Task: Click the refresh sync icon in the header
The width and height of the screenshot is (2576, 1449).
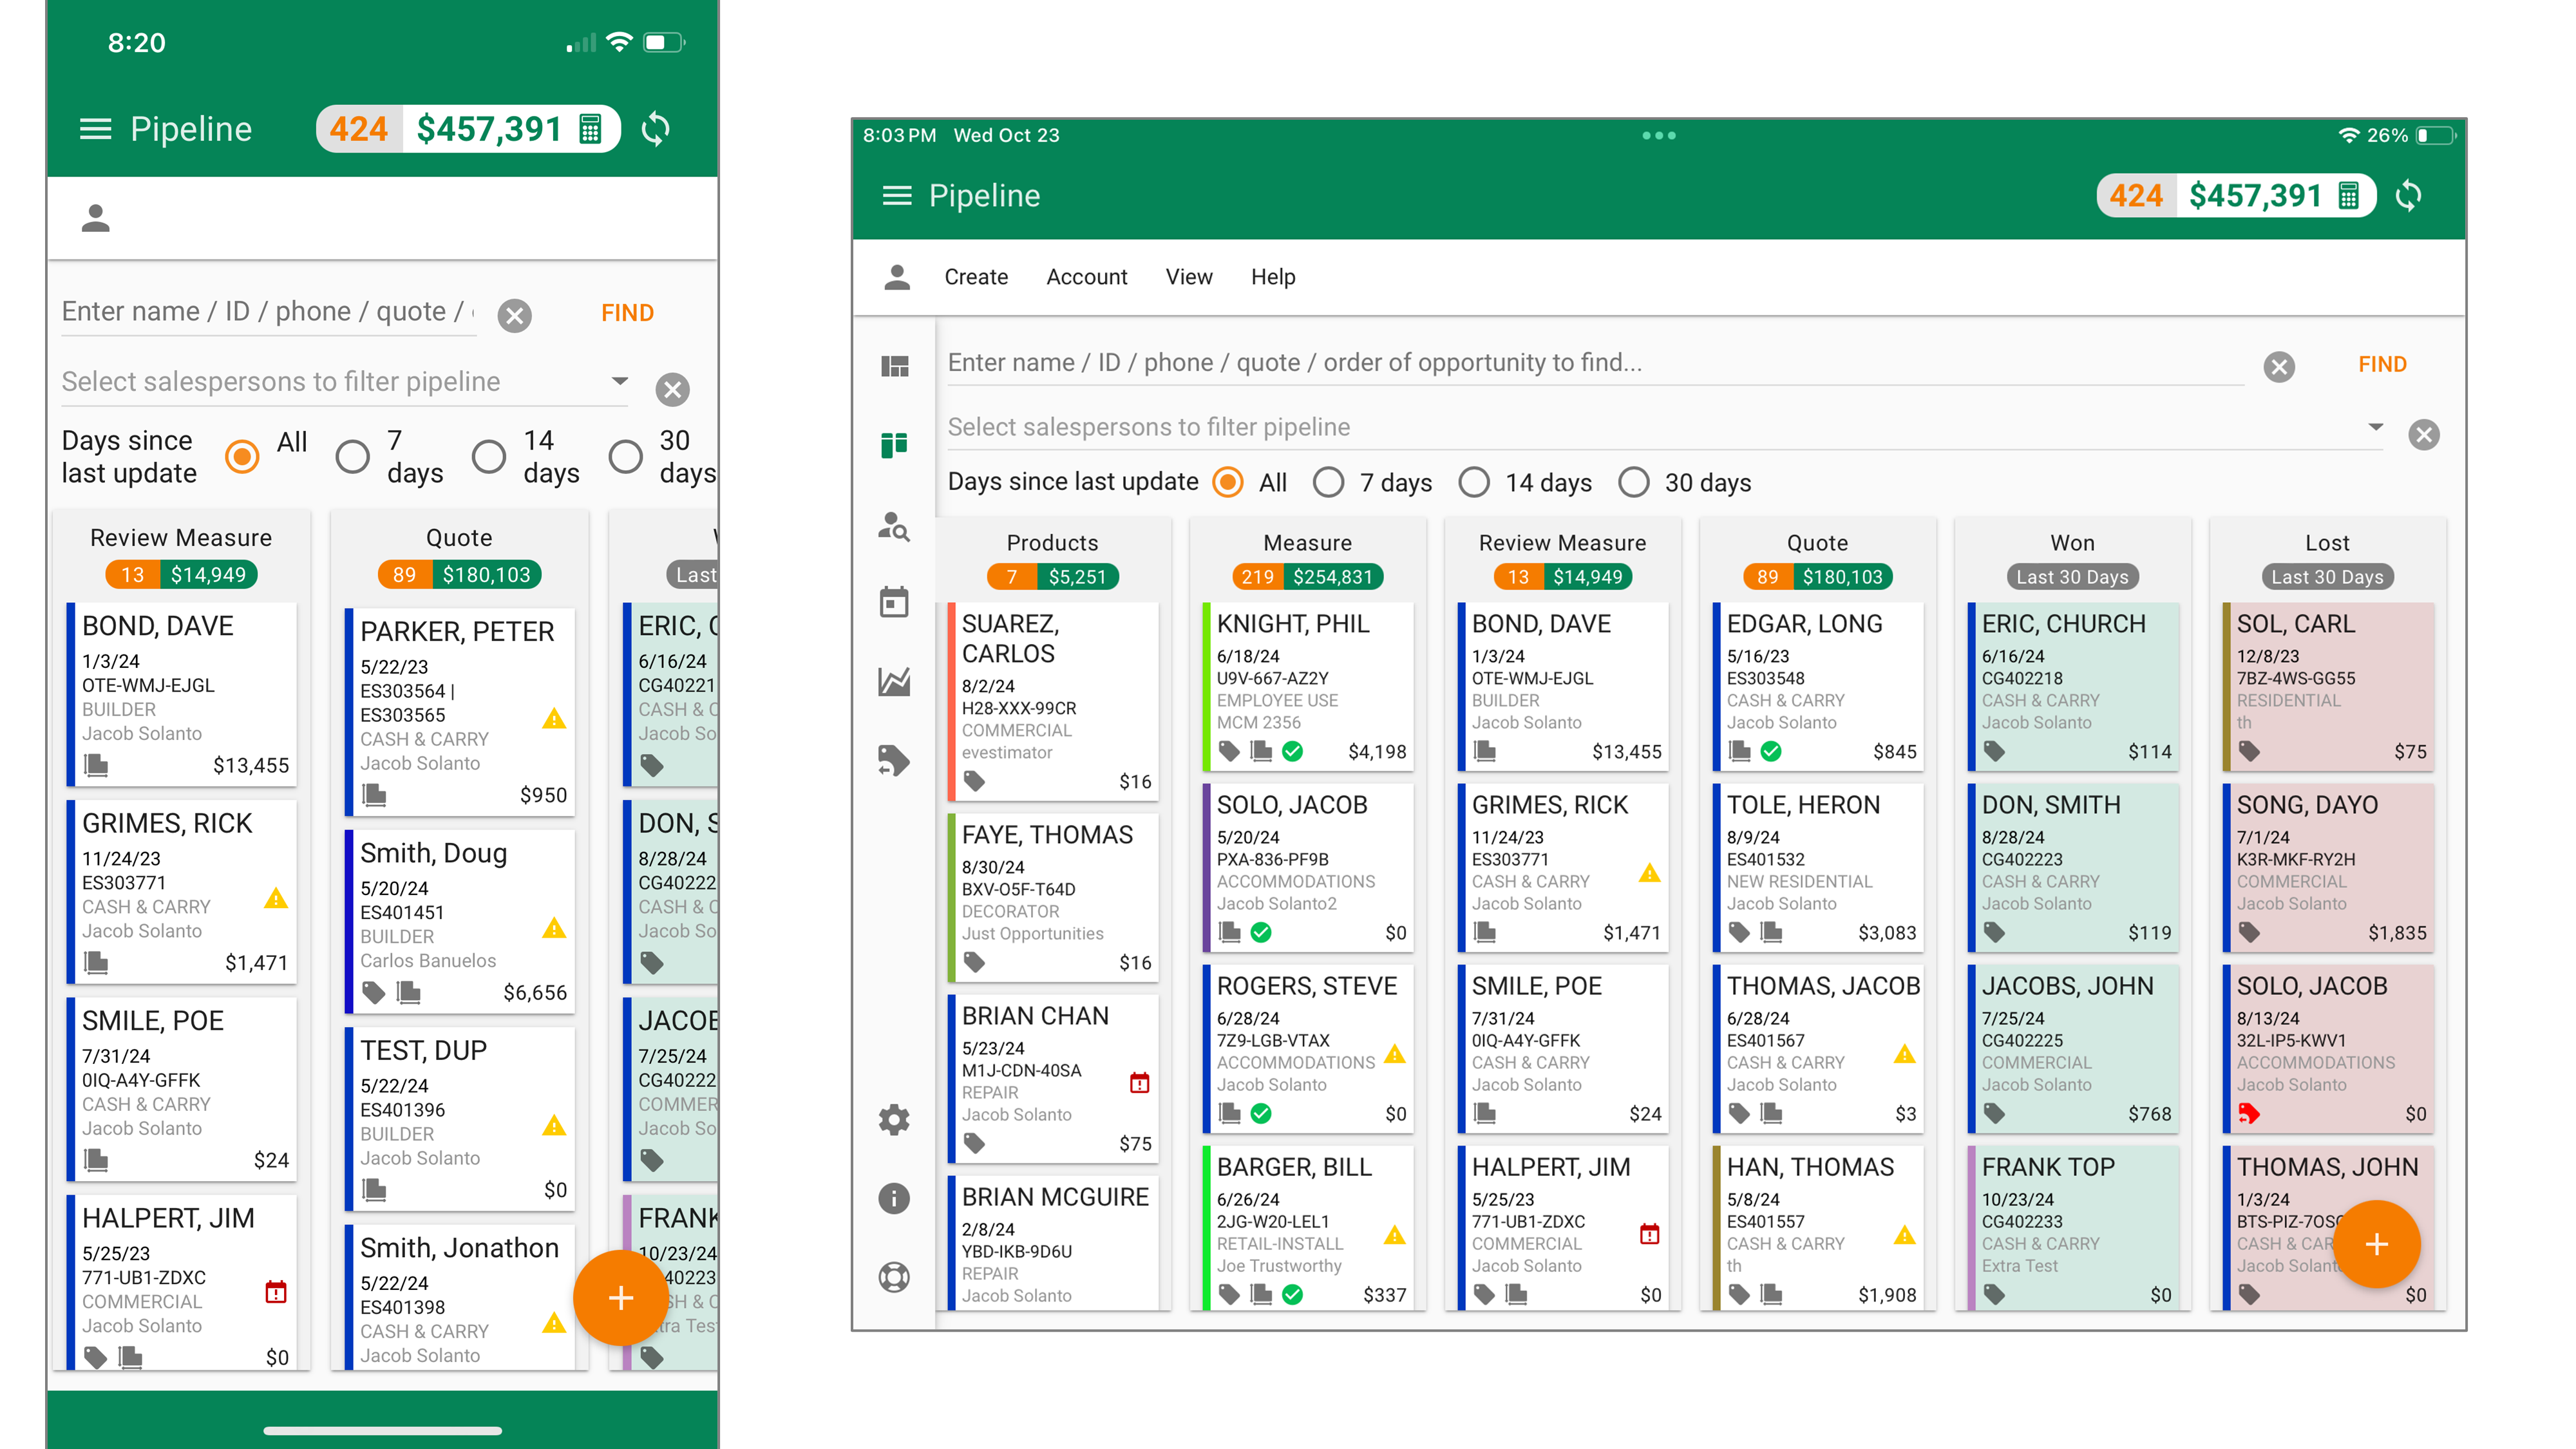Action: pyautogui.click(x=2410, y=196)
